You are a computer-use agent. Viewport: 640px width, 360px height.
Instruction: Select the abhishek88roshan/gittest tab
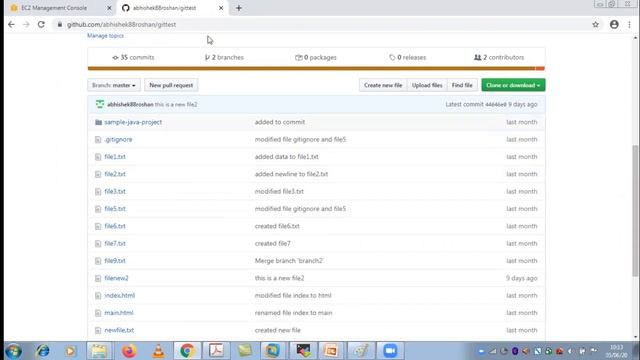point(164,8)
